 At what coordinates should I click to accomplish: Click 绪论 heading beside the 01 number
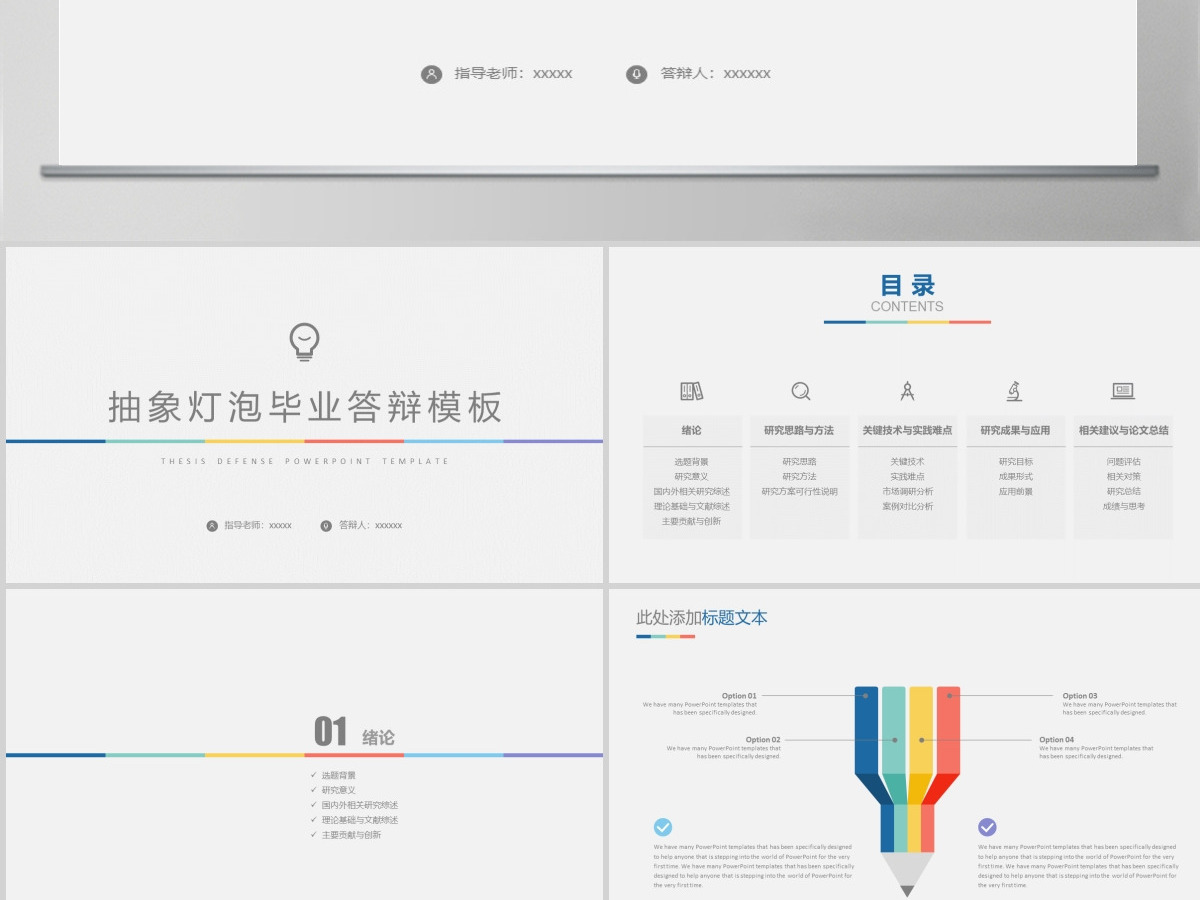point(378,738)
